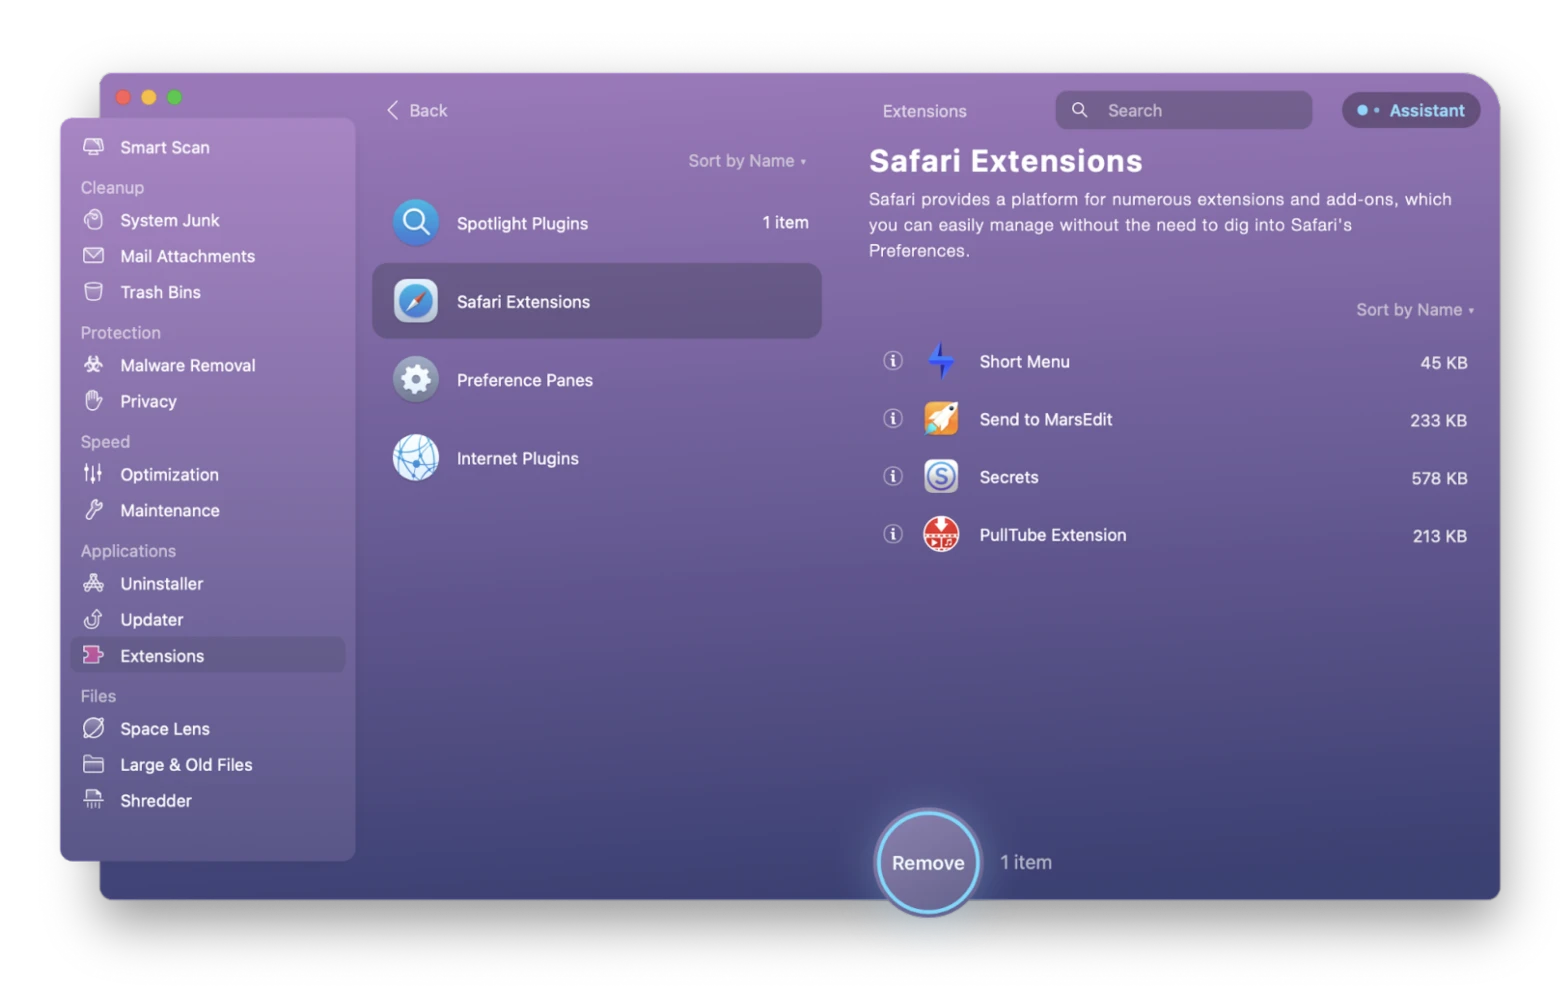This screenshot has height=998, width=1560.
Task: Click the Space Lens icon
Action: (93, 728)
